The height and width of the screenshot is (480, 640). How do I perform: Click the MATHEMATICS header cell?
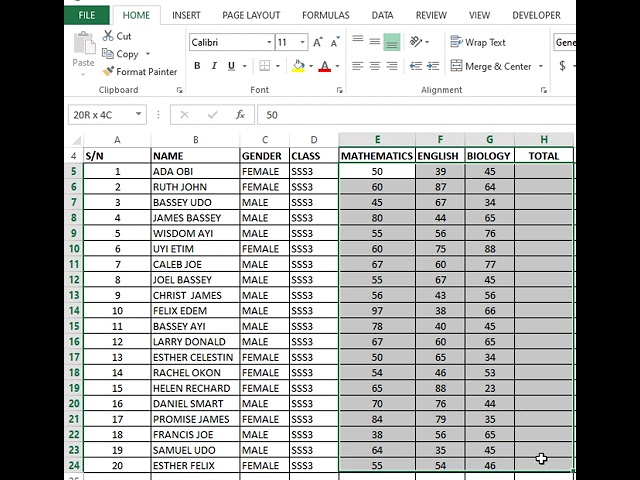click(x=377, y=156)
